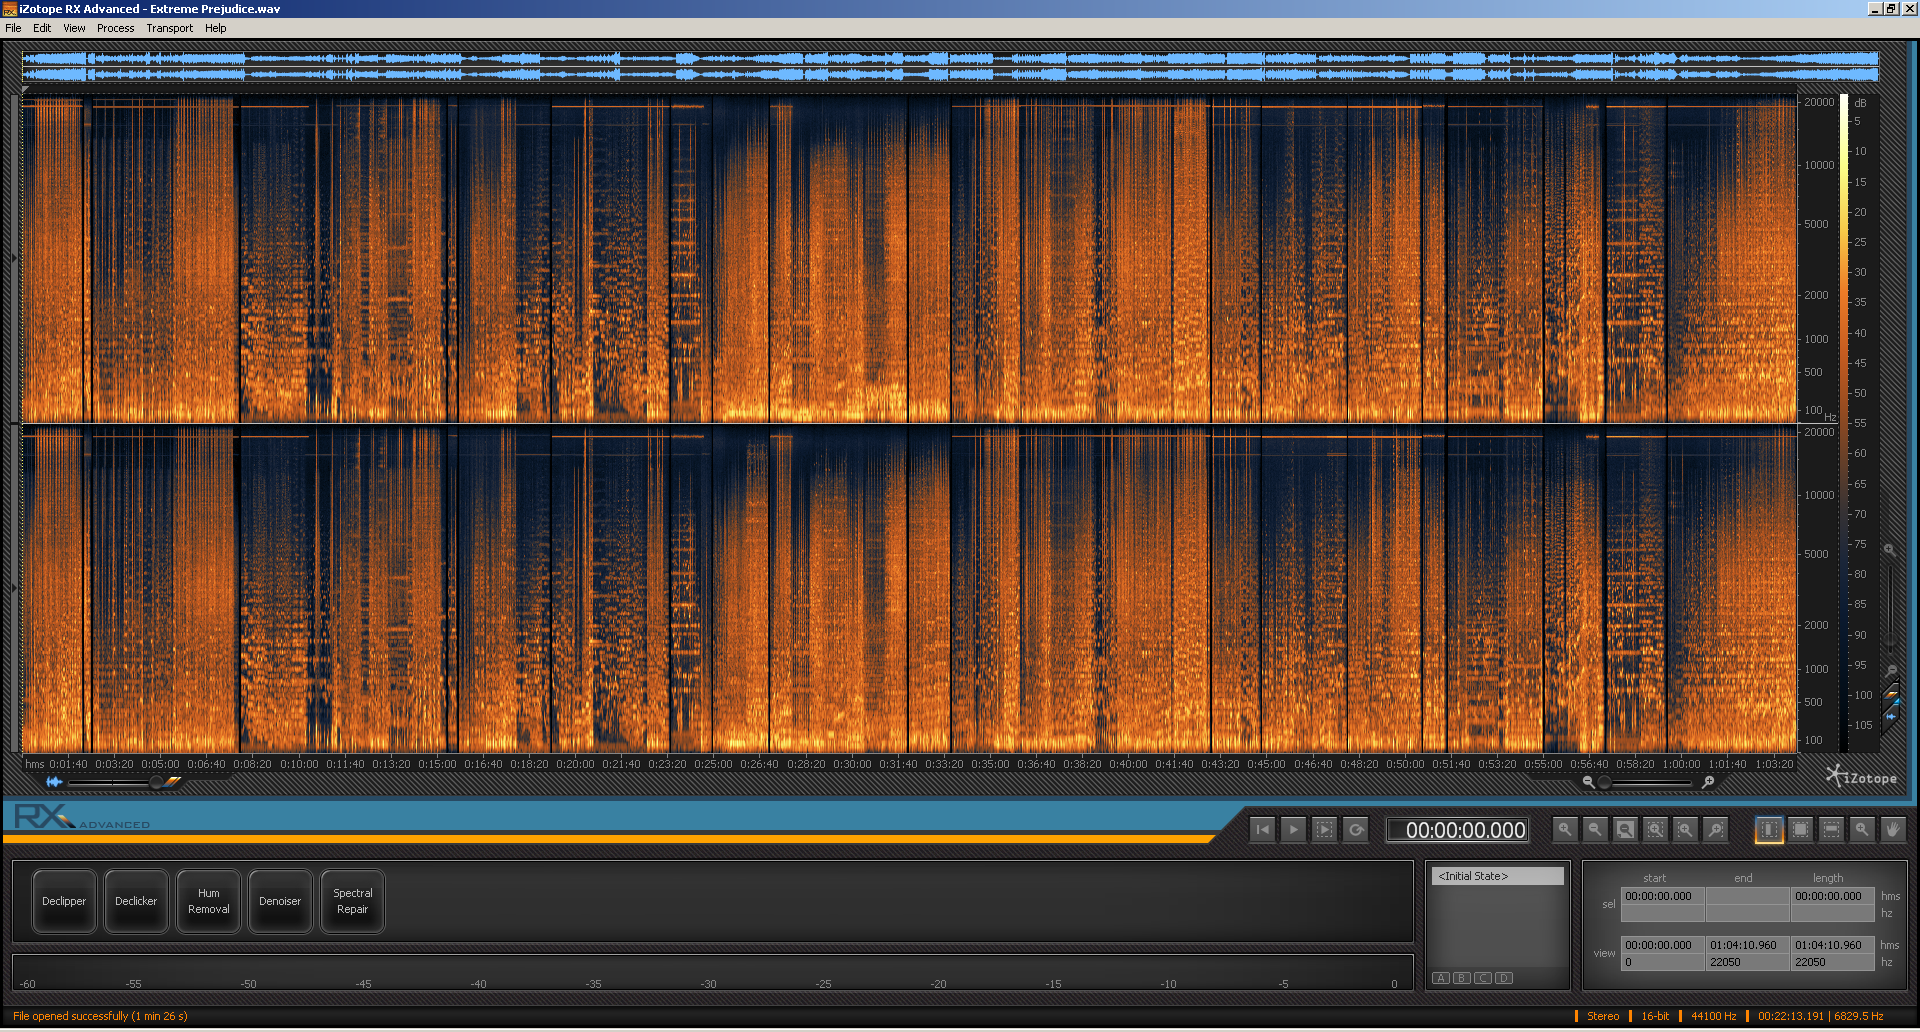The height and width of the screenshot is (1032, 1920).
Task: Select the time-frequency selection tool
Action: tap(1800, 830)
